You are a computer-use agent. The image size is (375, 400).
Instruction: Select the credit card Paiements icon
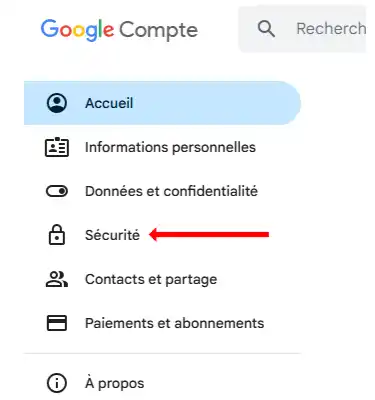(57, 323)
